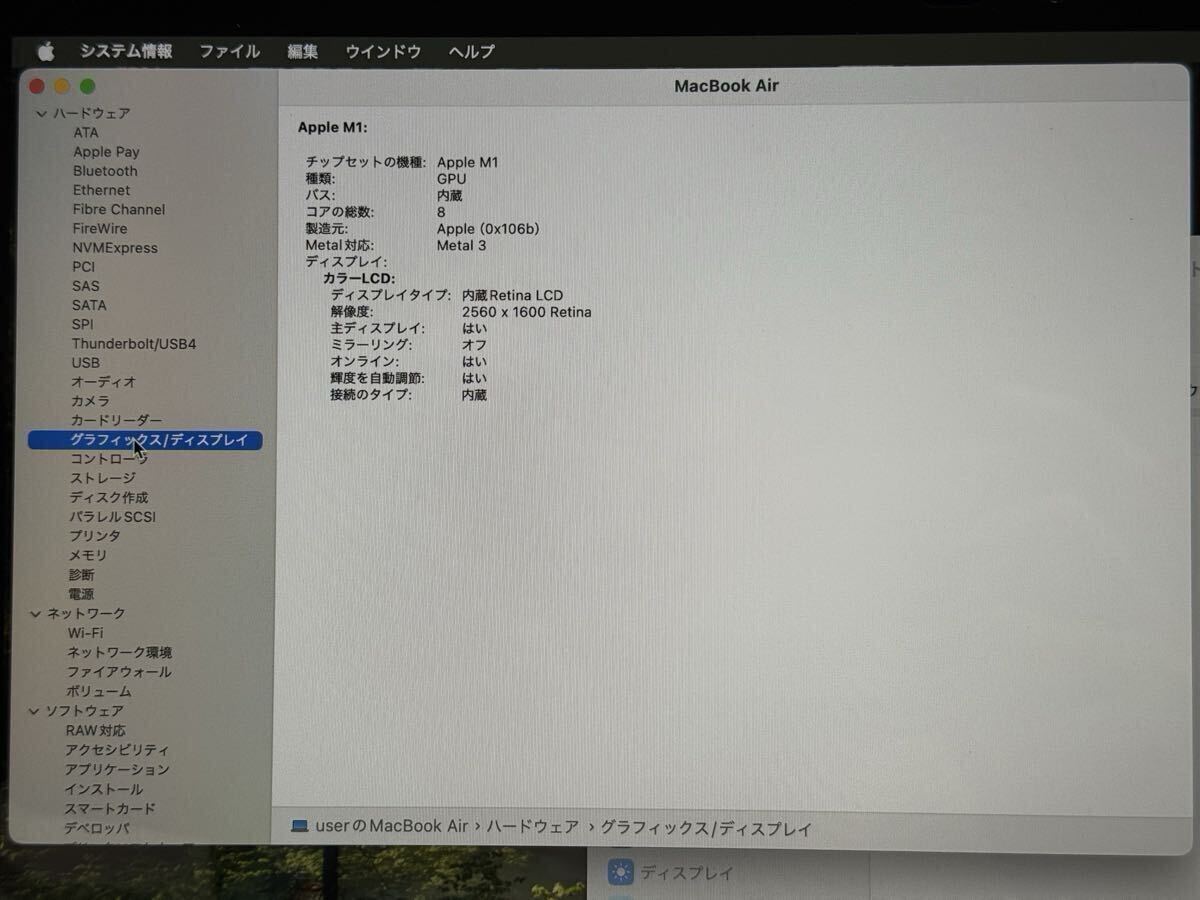This screenshot has width=1200, height=900.
Task: Select ストレージ in the sidebar
Action: [102, 478]
